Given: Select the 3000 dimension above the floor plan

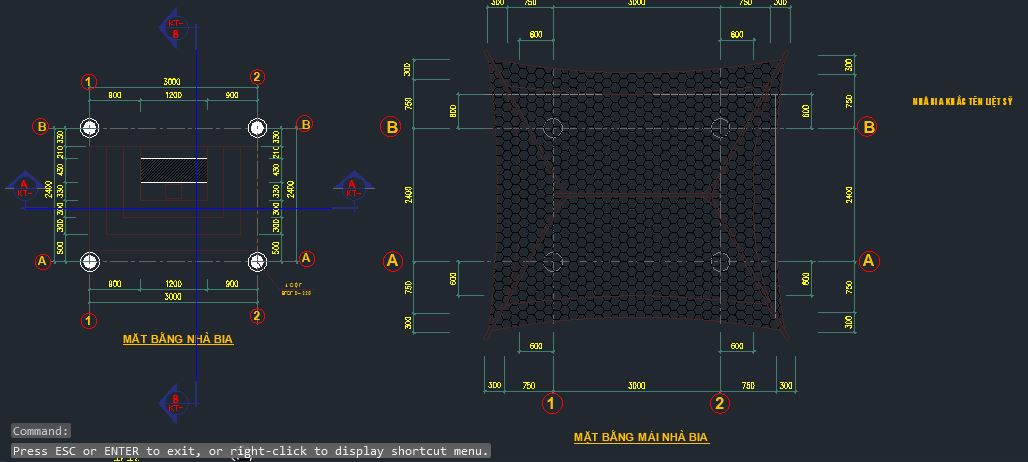Looking at the screenshot, I should point(172,81).
